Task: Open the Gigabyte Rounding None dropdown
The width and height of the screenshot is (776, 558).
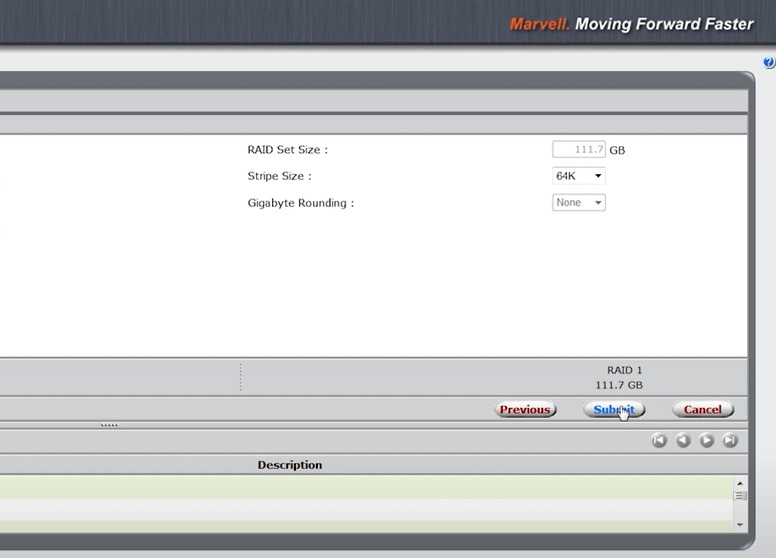Action: click(579, 202)
